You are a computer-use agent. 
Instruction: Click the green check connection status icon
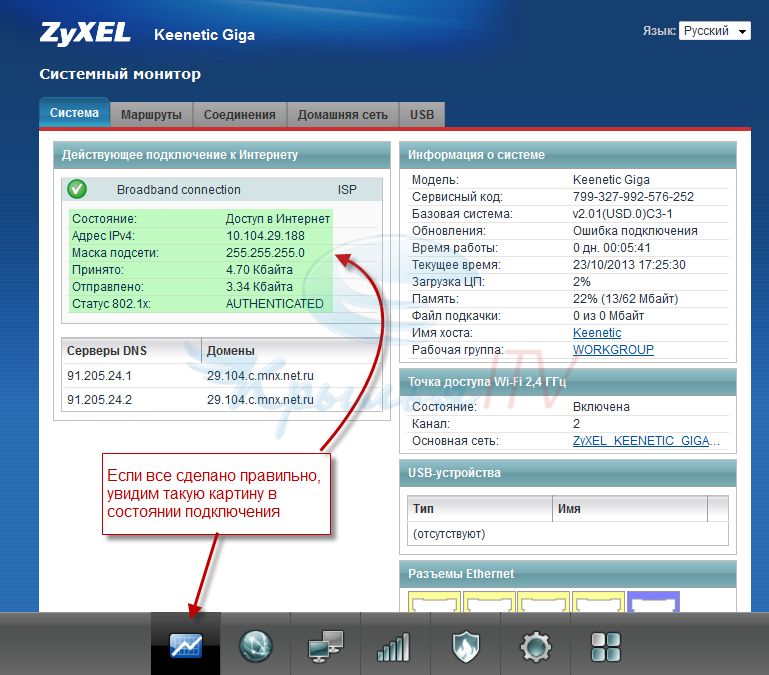77,189
